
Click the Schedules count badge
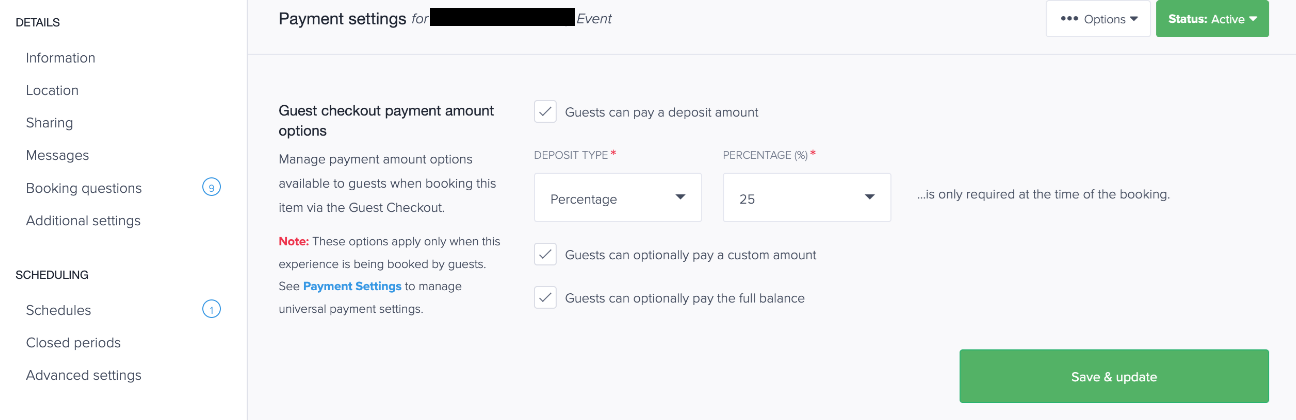(211, 310)
